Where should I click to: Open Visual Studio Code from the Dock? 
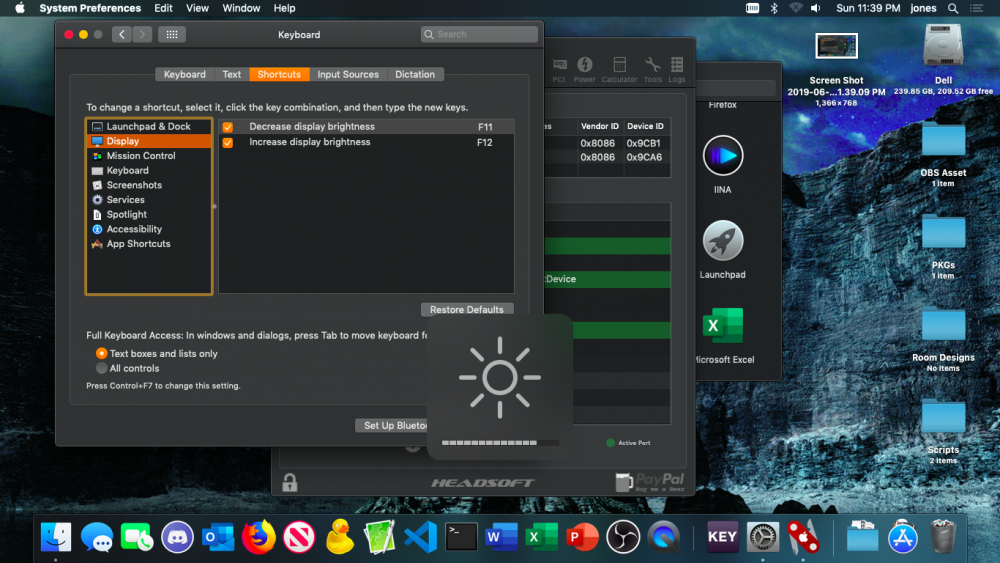click(x=420, y=537)
